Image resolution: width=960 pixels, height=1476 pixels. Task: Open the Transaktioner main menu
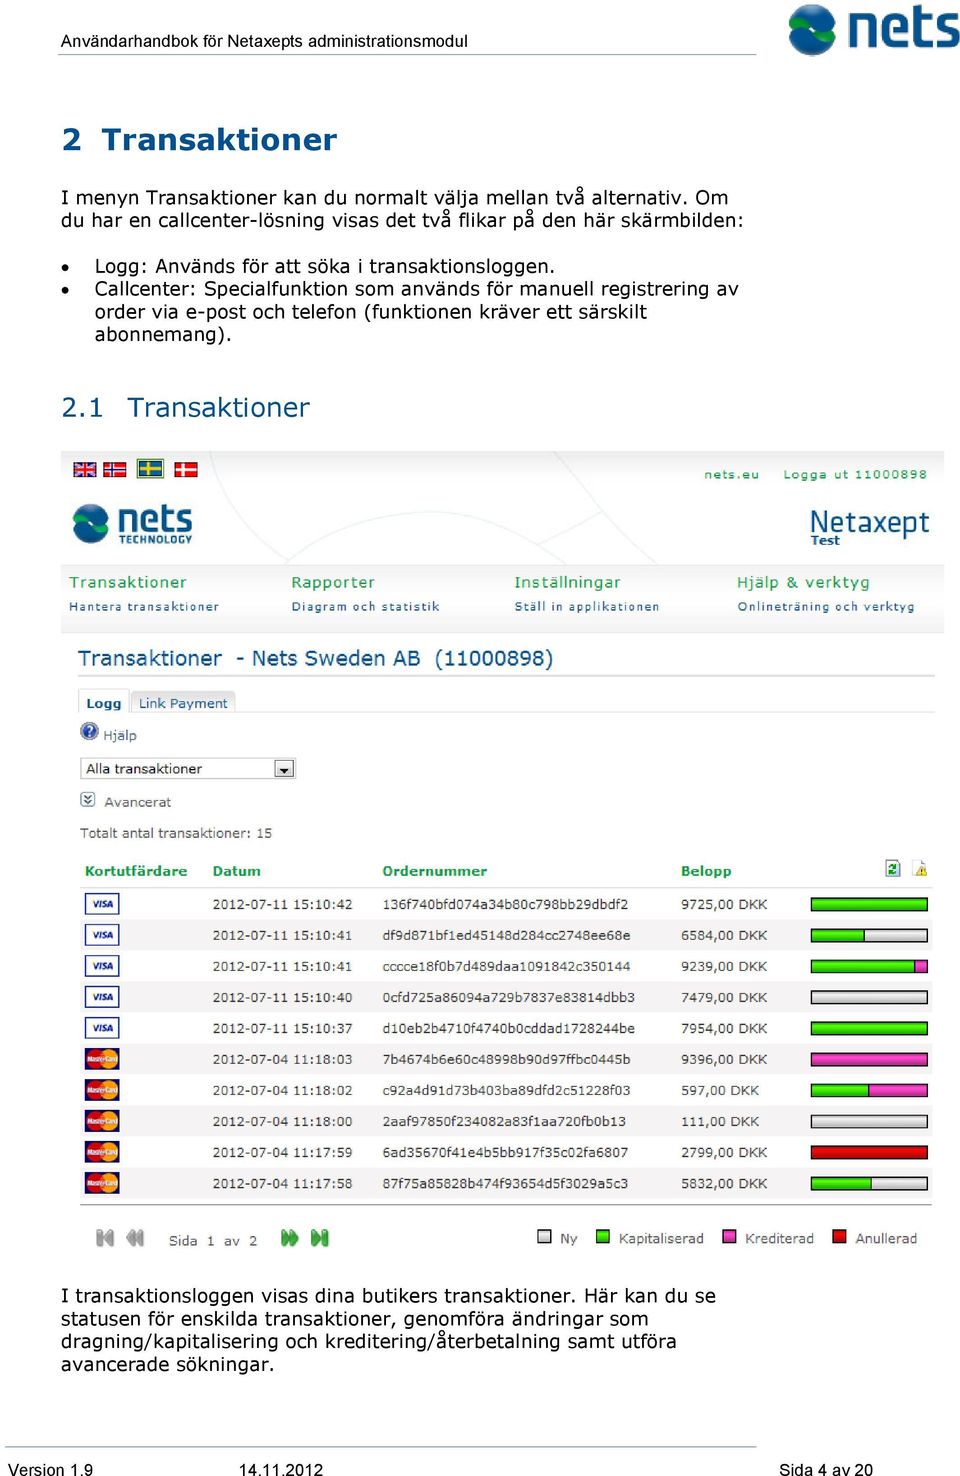coord(128,582)
